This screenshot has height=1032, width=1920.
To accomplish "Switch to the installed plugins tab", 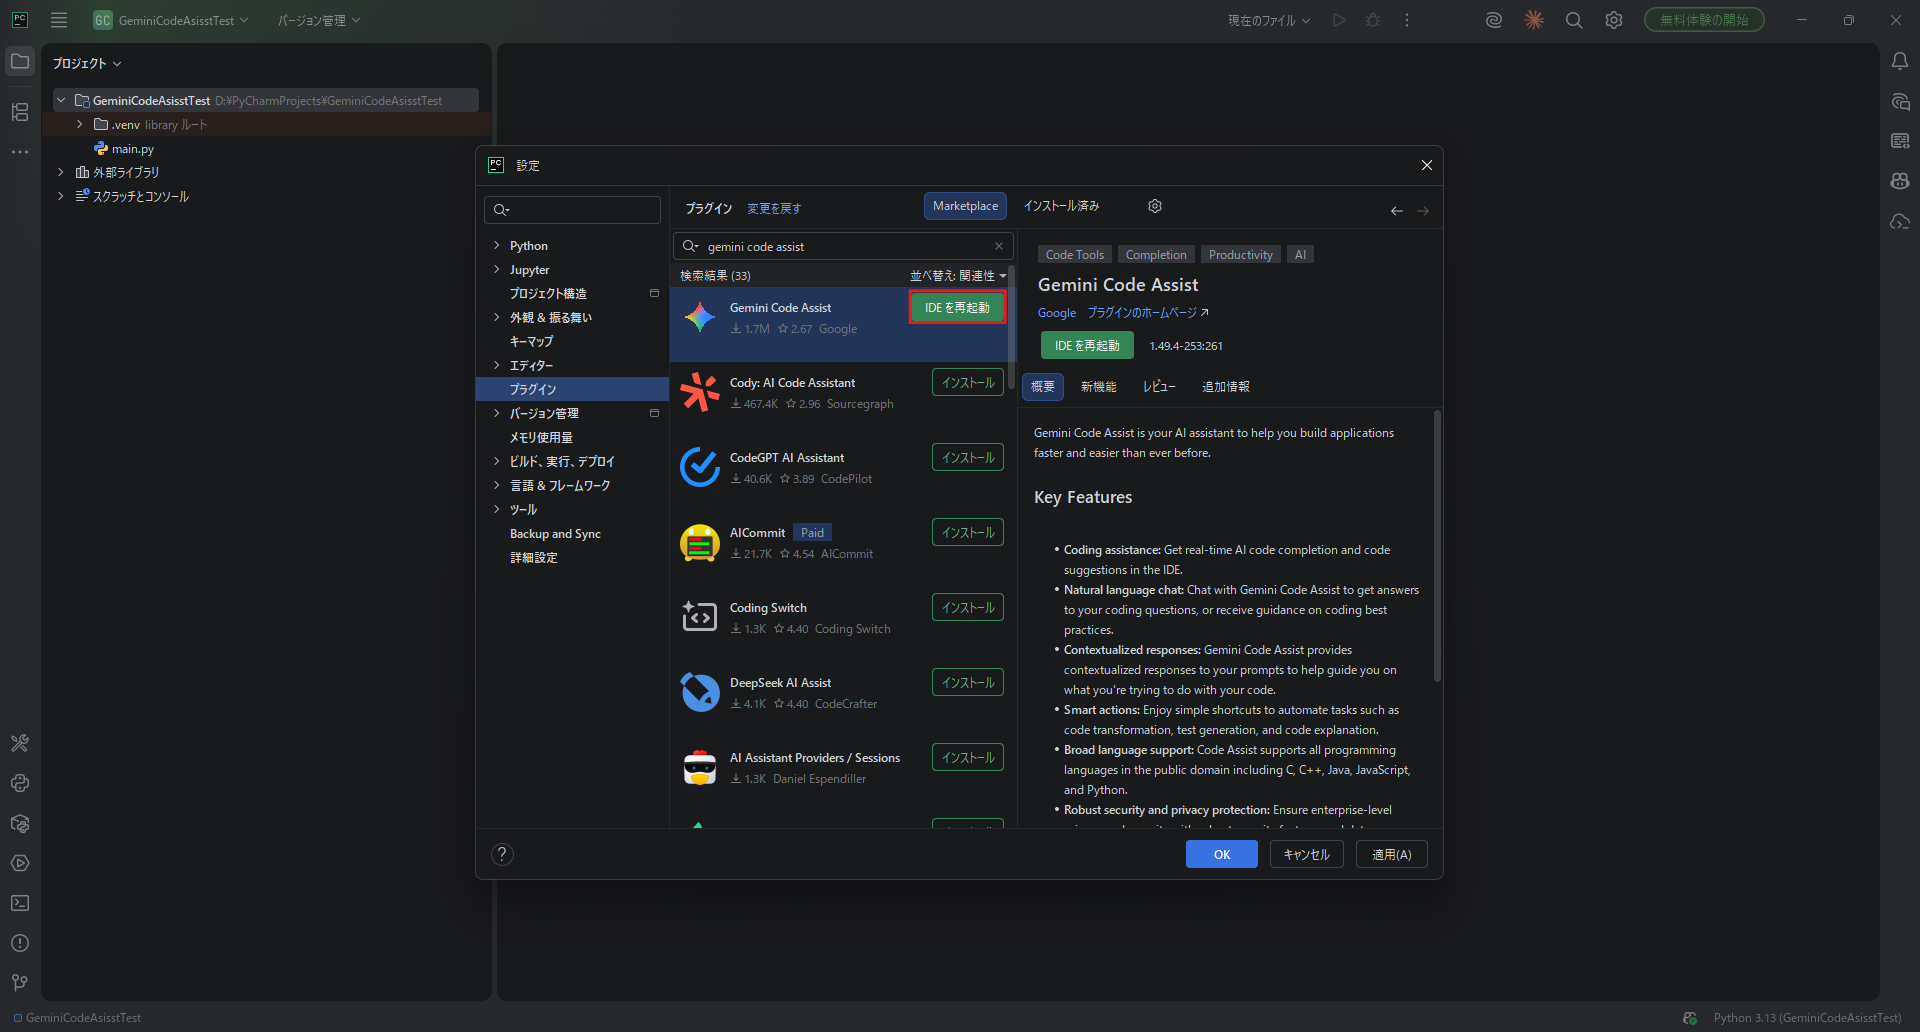I will (x=1061, y=206).
